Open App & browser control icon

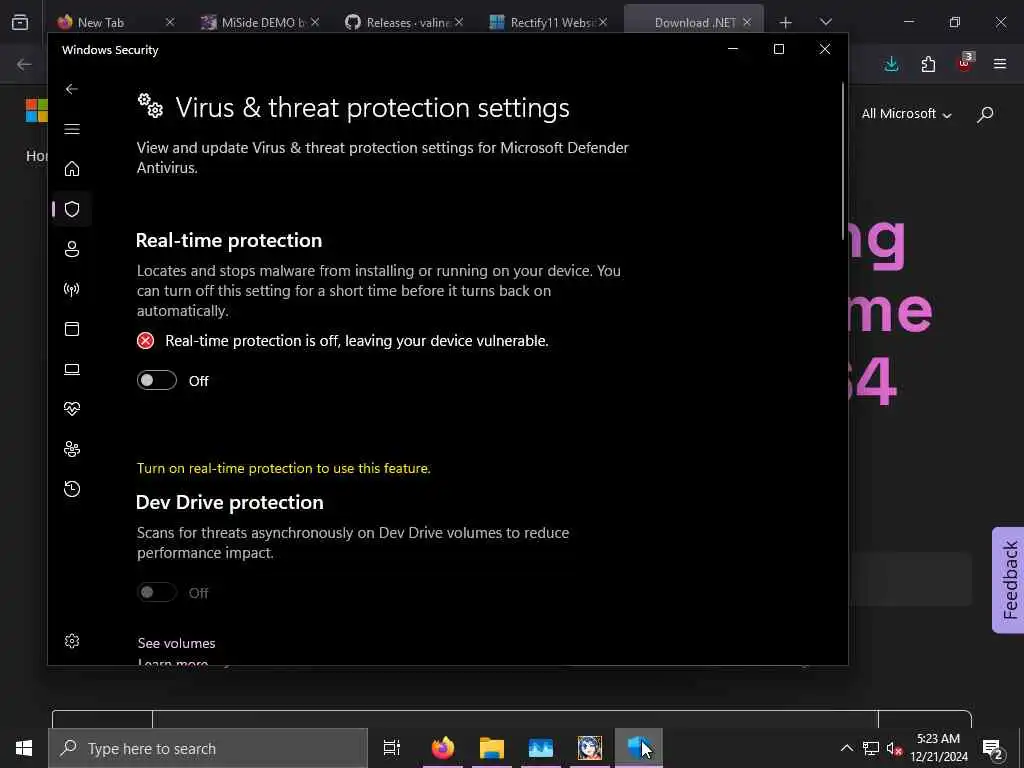click(x=72, y=329)
